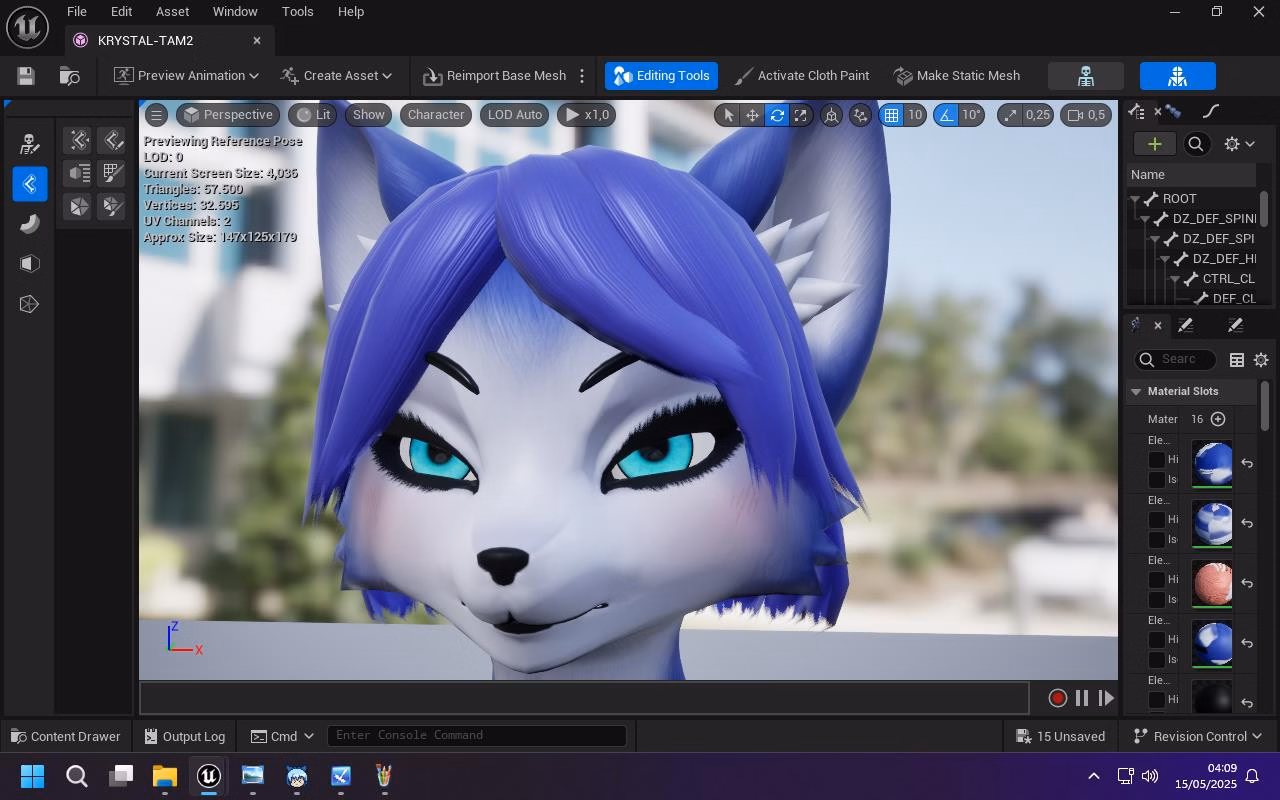Click the Enter Console Command field

477,736
